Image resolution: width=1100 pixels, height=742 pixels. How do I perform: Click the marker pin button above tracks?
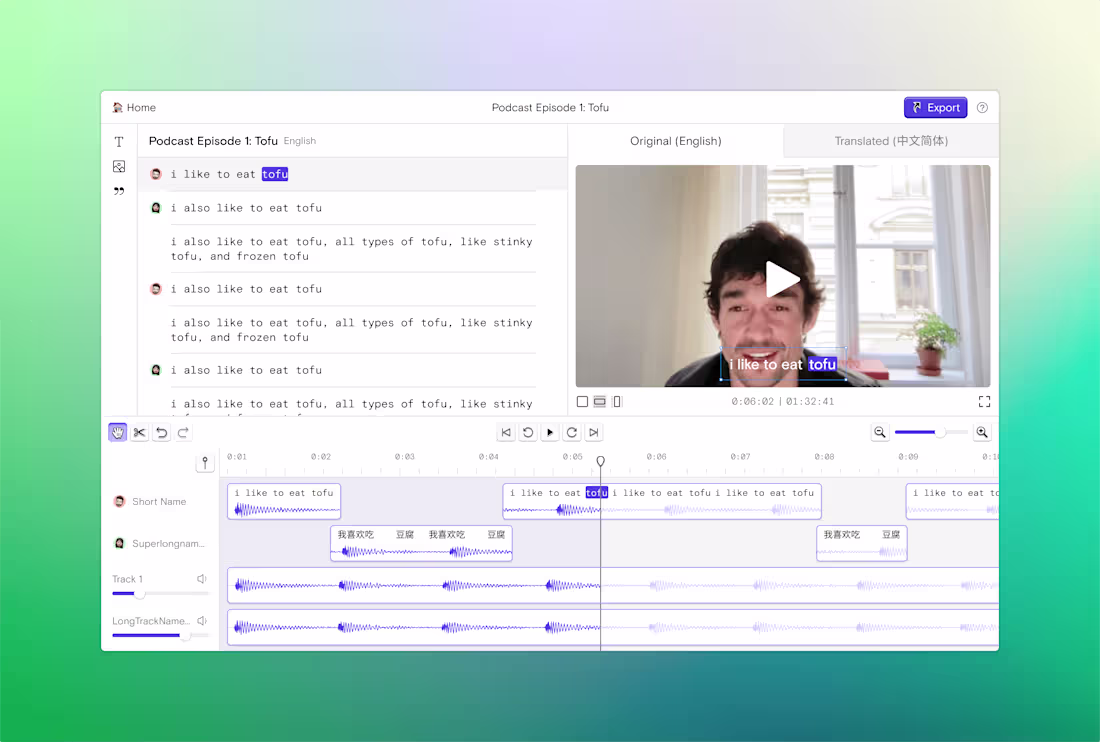pyautogui.click(x=205, y=463)
